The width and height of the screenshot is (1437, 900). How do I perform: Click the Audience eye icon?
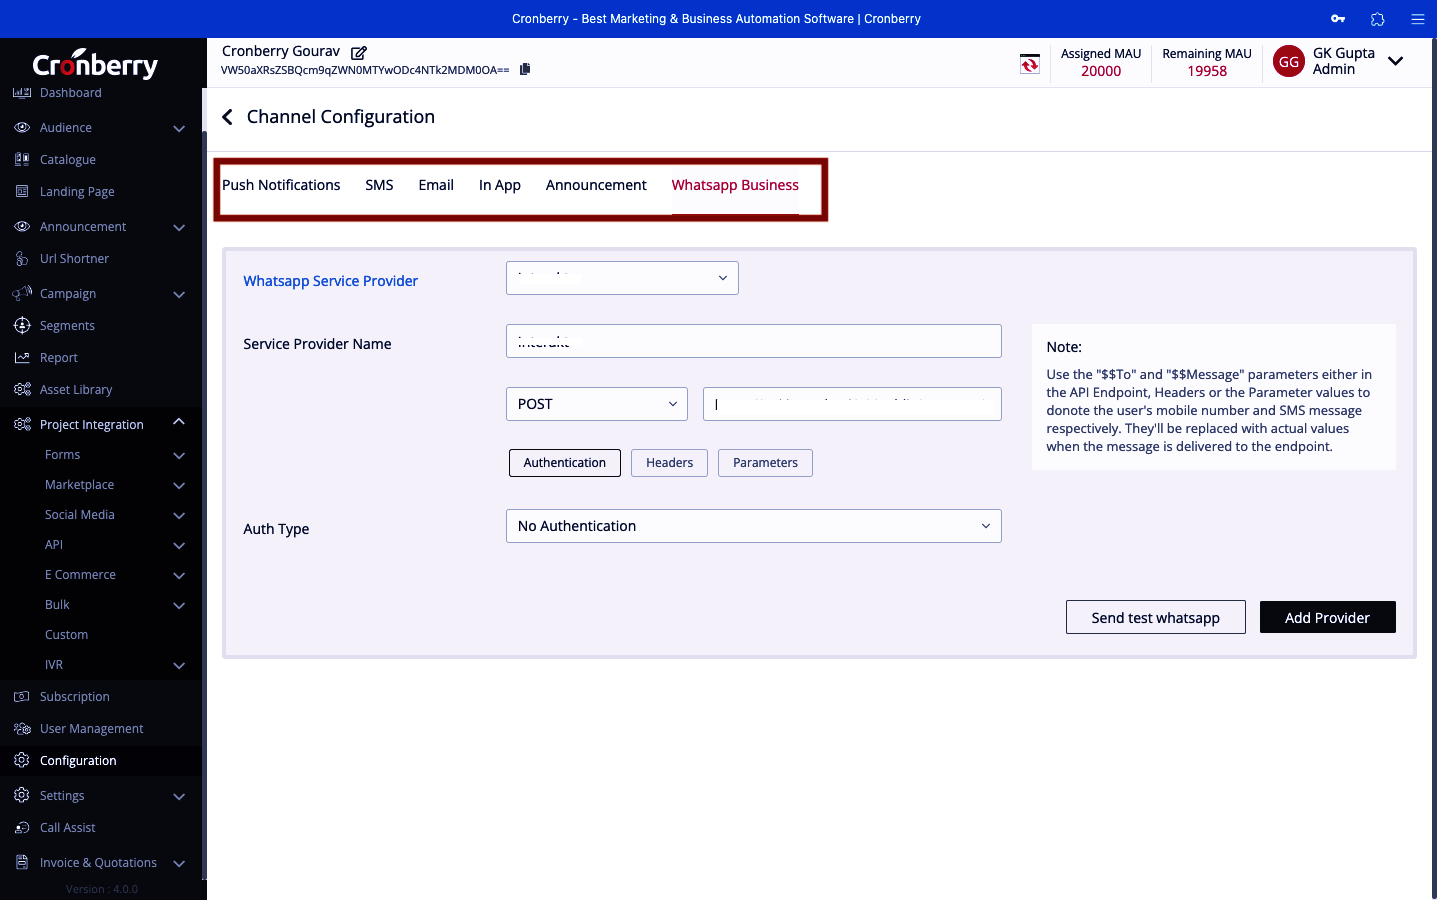(x=22, y=128)
